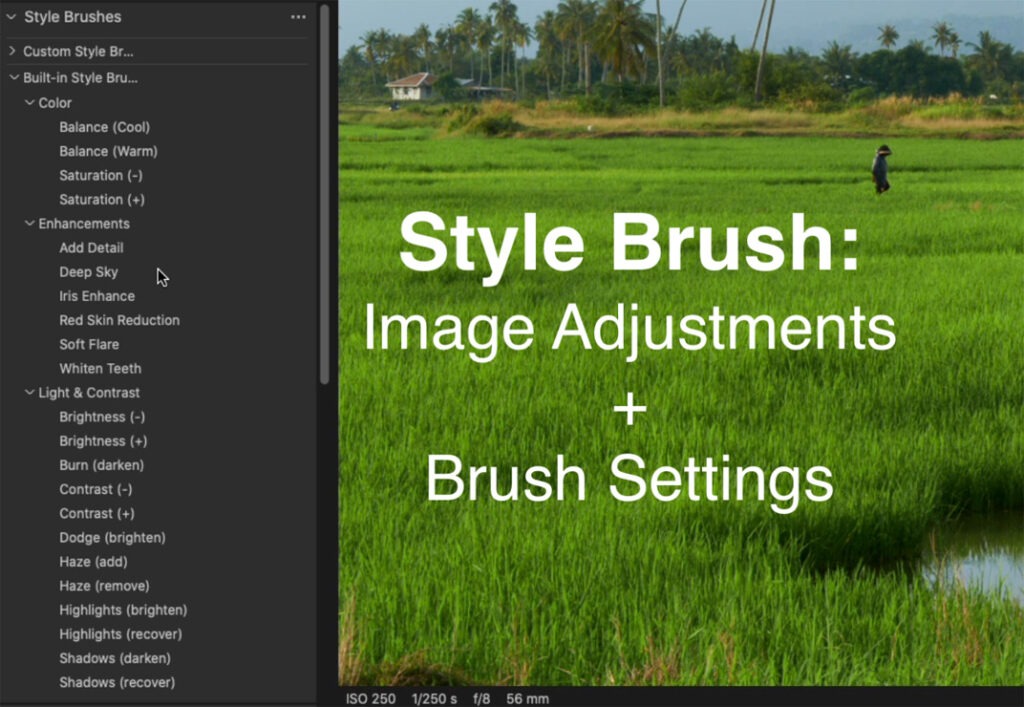Choose the Add Detail enhancement brush
The width and height of the screenshot is (1024, 707).
tap(91, 247)
